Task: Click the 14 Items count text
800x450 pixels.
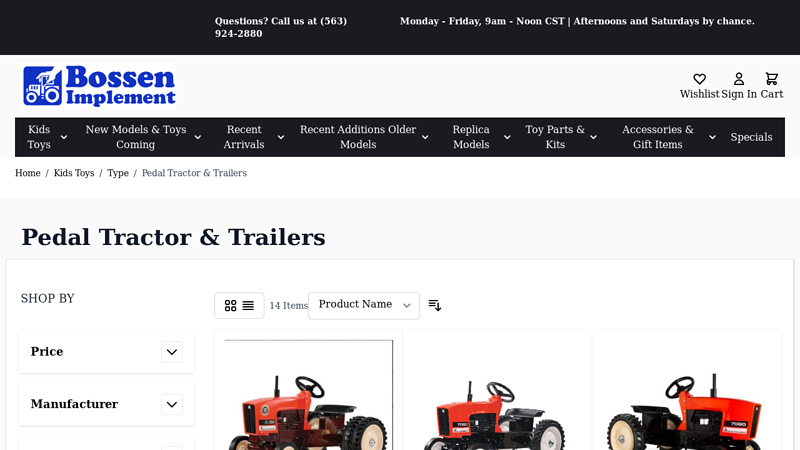Action: click(289, 306)
